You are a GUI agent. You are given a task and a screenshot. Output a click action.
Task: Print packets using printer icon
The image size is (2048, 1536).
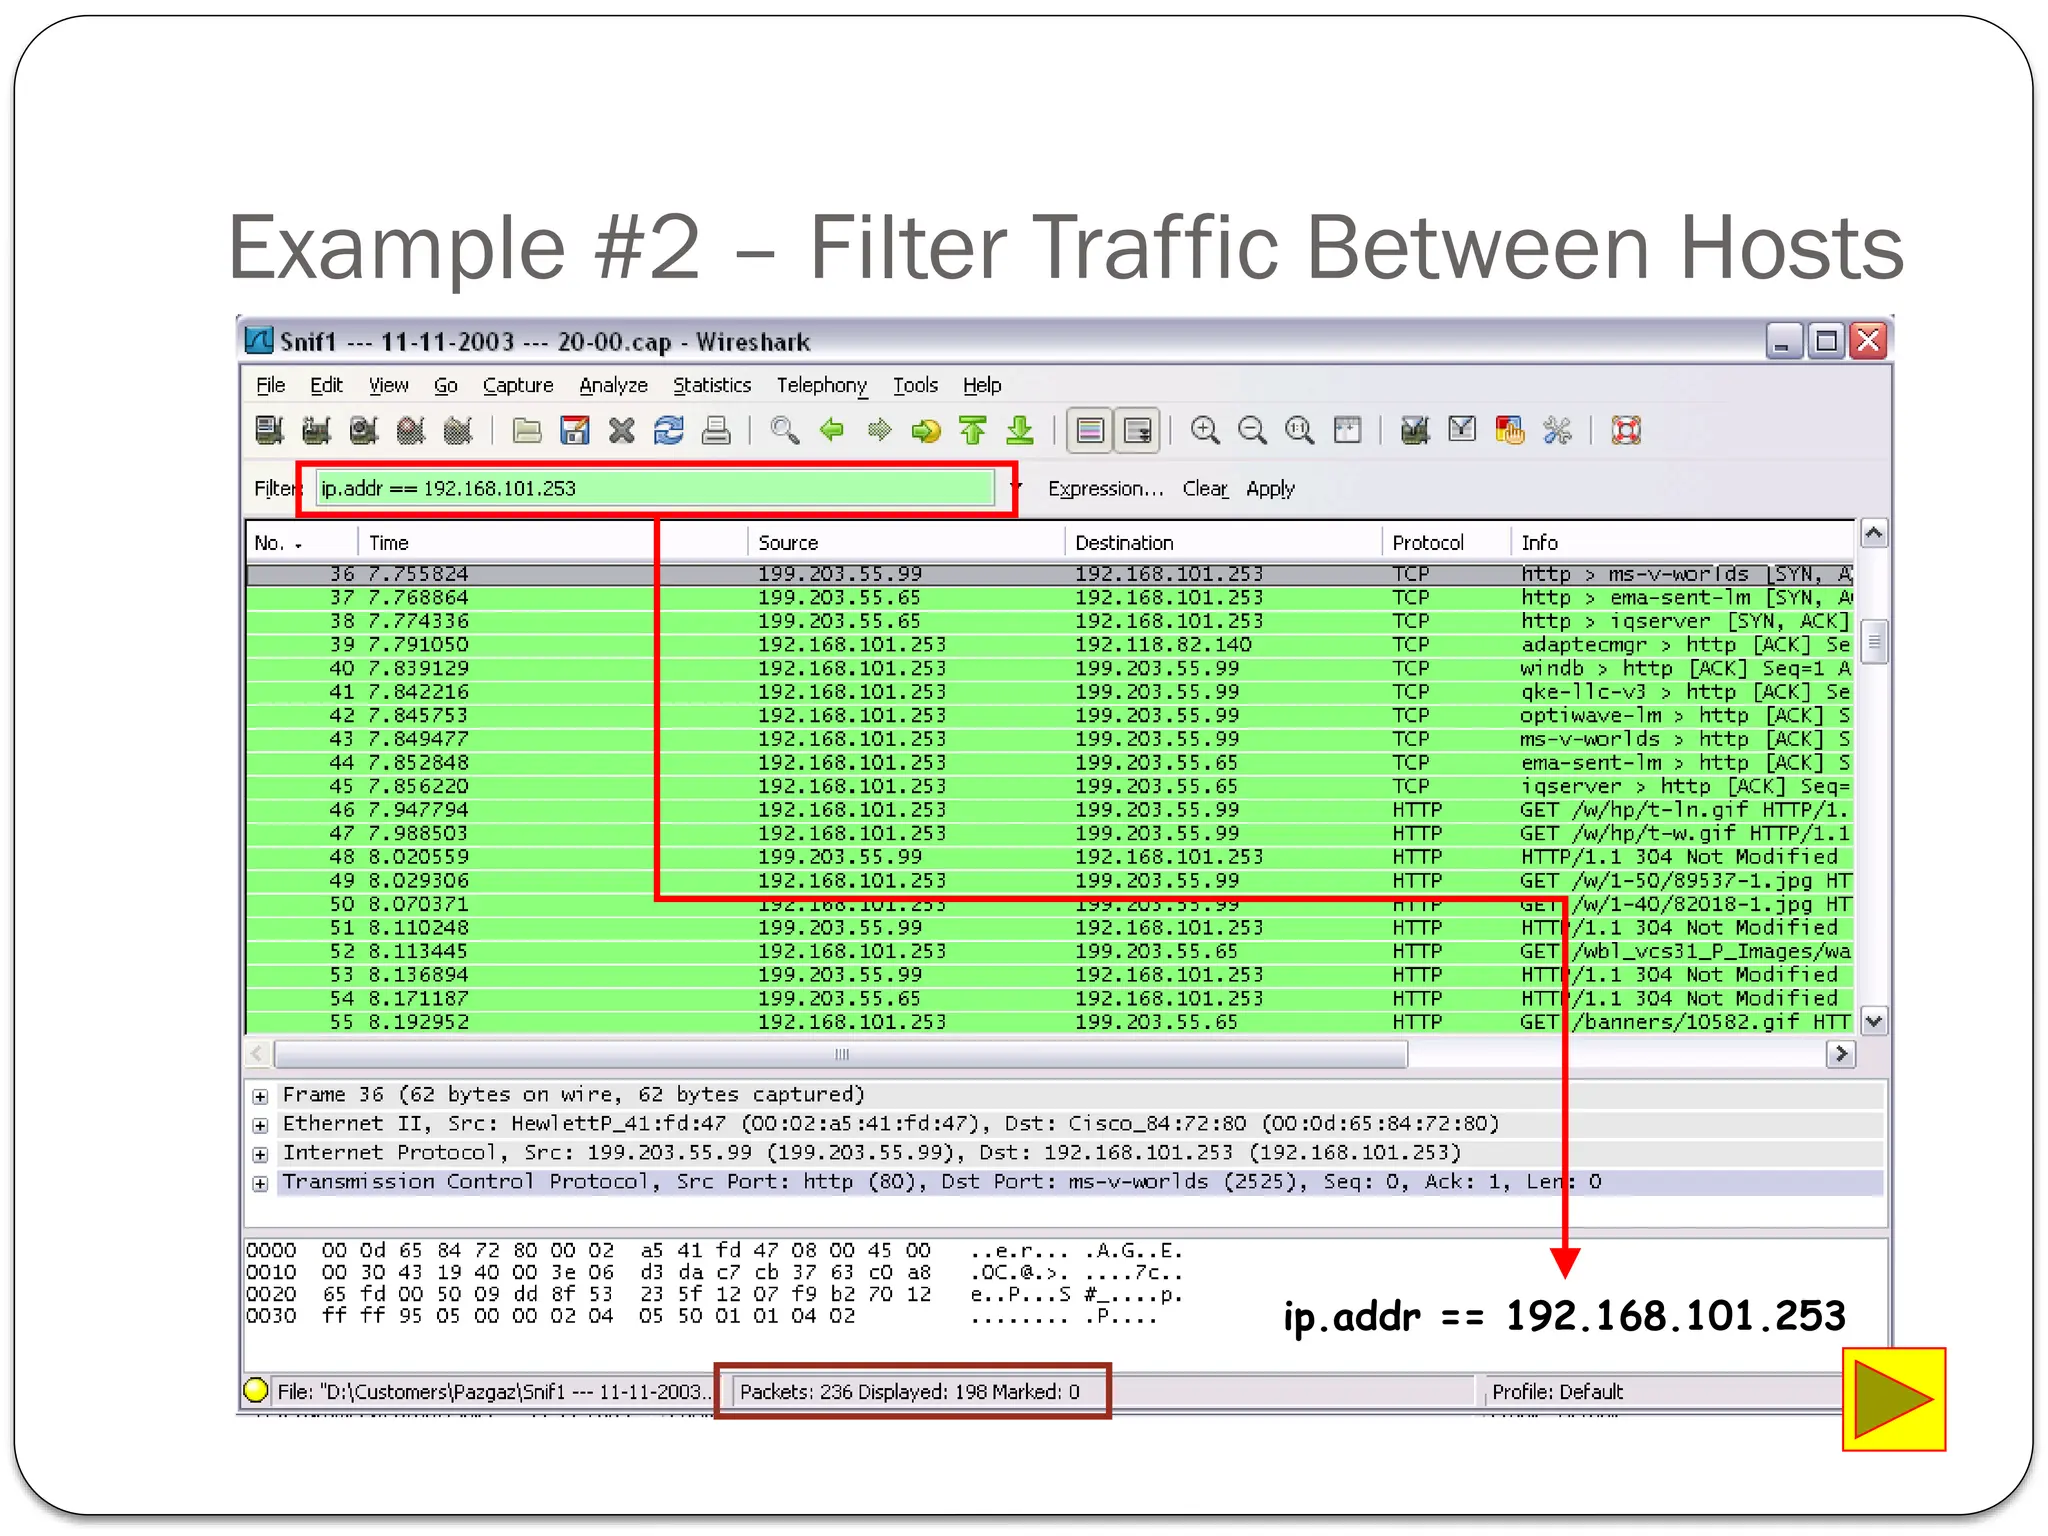click(x=716, y=431)
